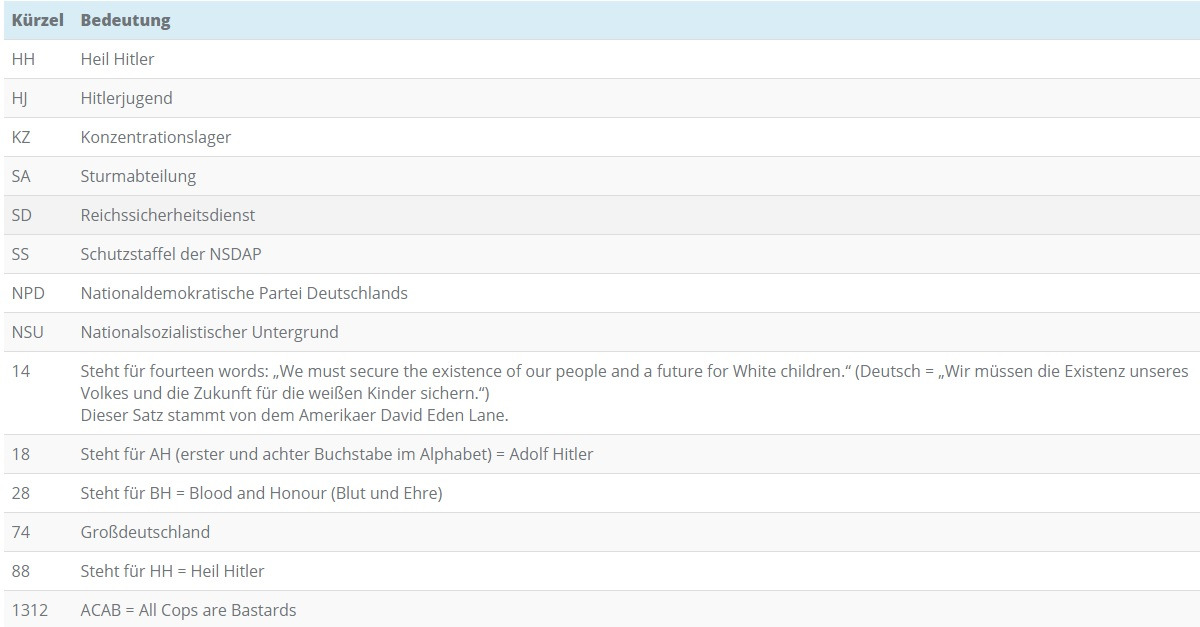Viewport: 1200px width, 627px height.
Task: Click Nationaldemokratische Partei Deutschlands text
Action: tap(244, 293)
